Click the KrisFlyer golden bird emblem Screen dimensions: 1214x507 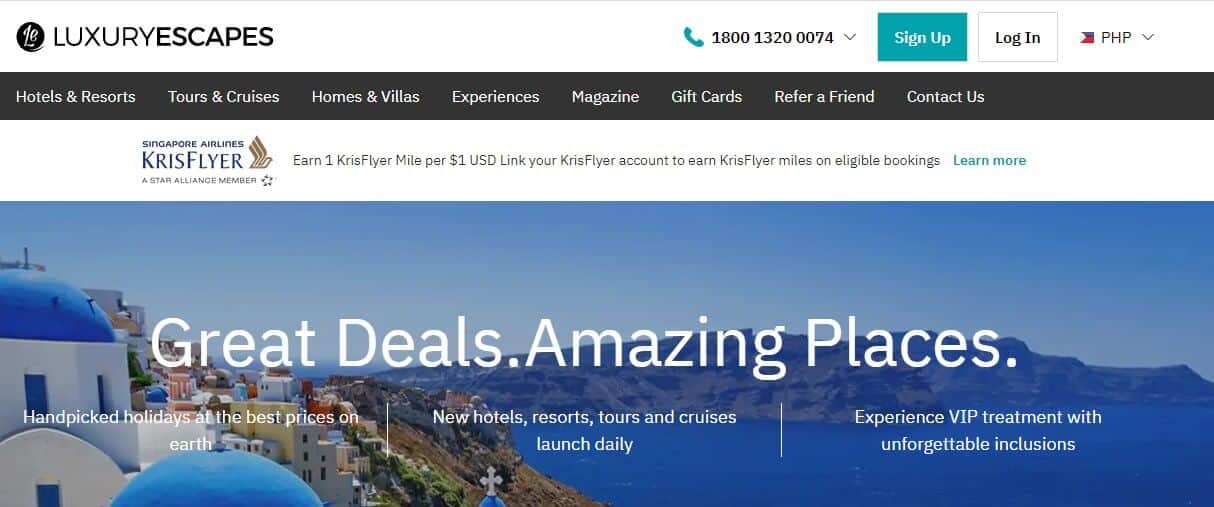point(260,153)
